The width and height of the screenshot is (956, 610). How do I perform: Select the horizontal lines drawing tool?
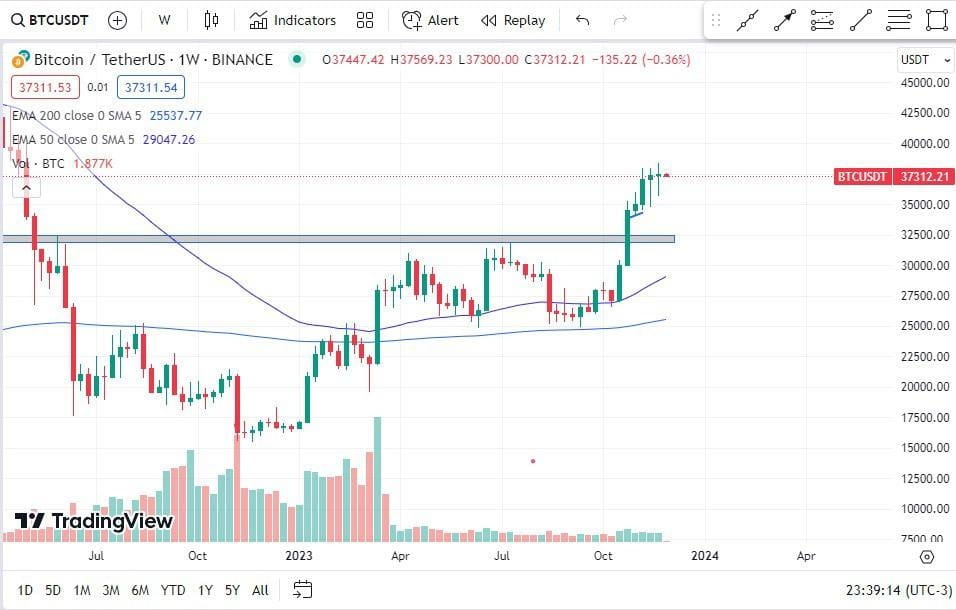pos(898,19)
